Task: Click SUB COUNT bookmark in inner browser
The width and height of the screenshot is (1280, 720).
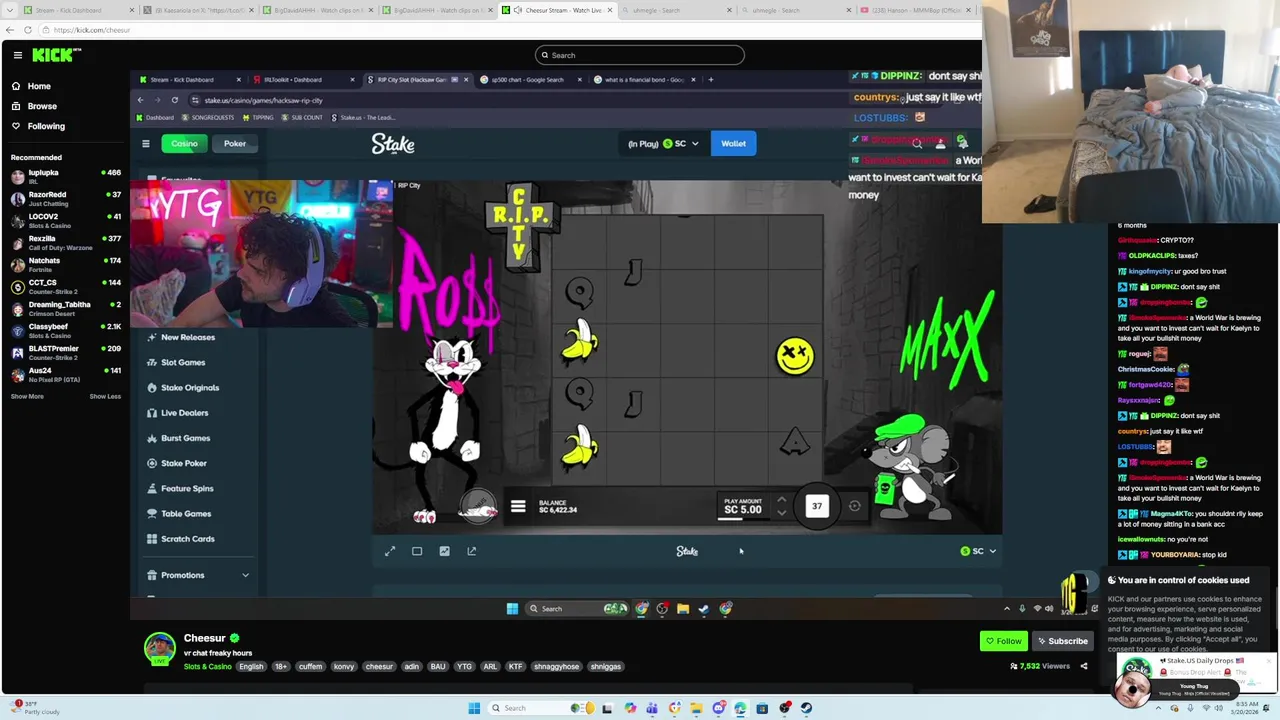Action: click(x=301, y=118)
